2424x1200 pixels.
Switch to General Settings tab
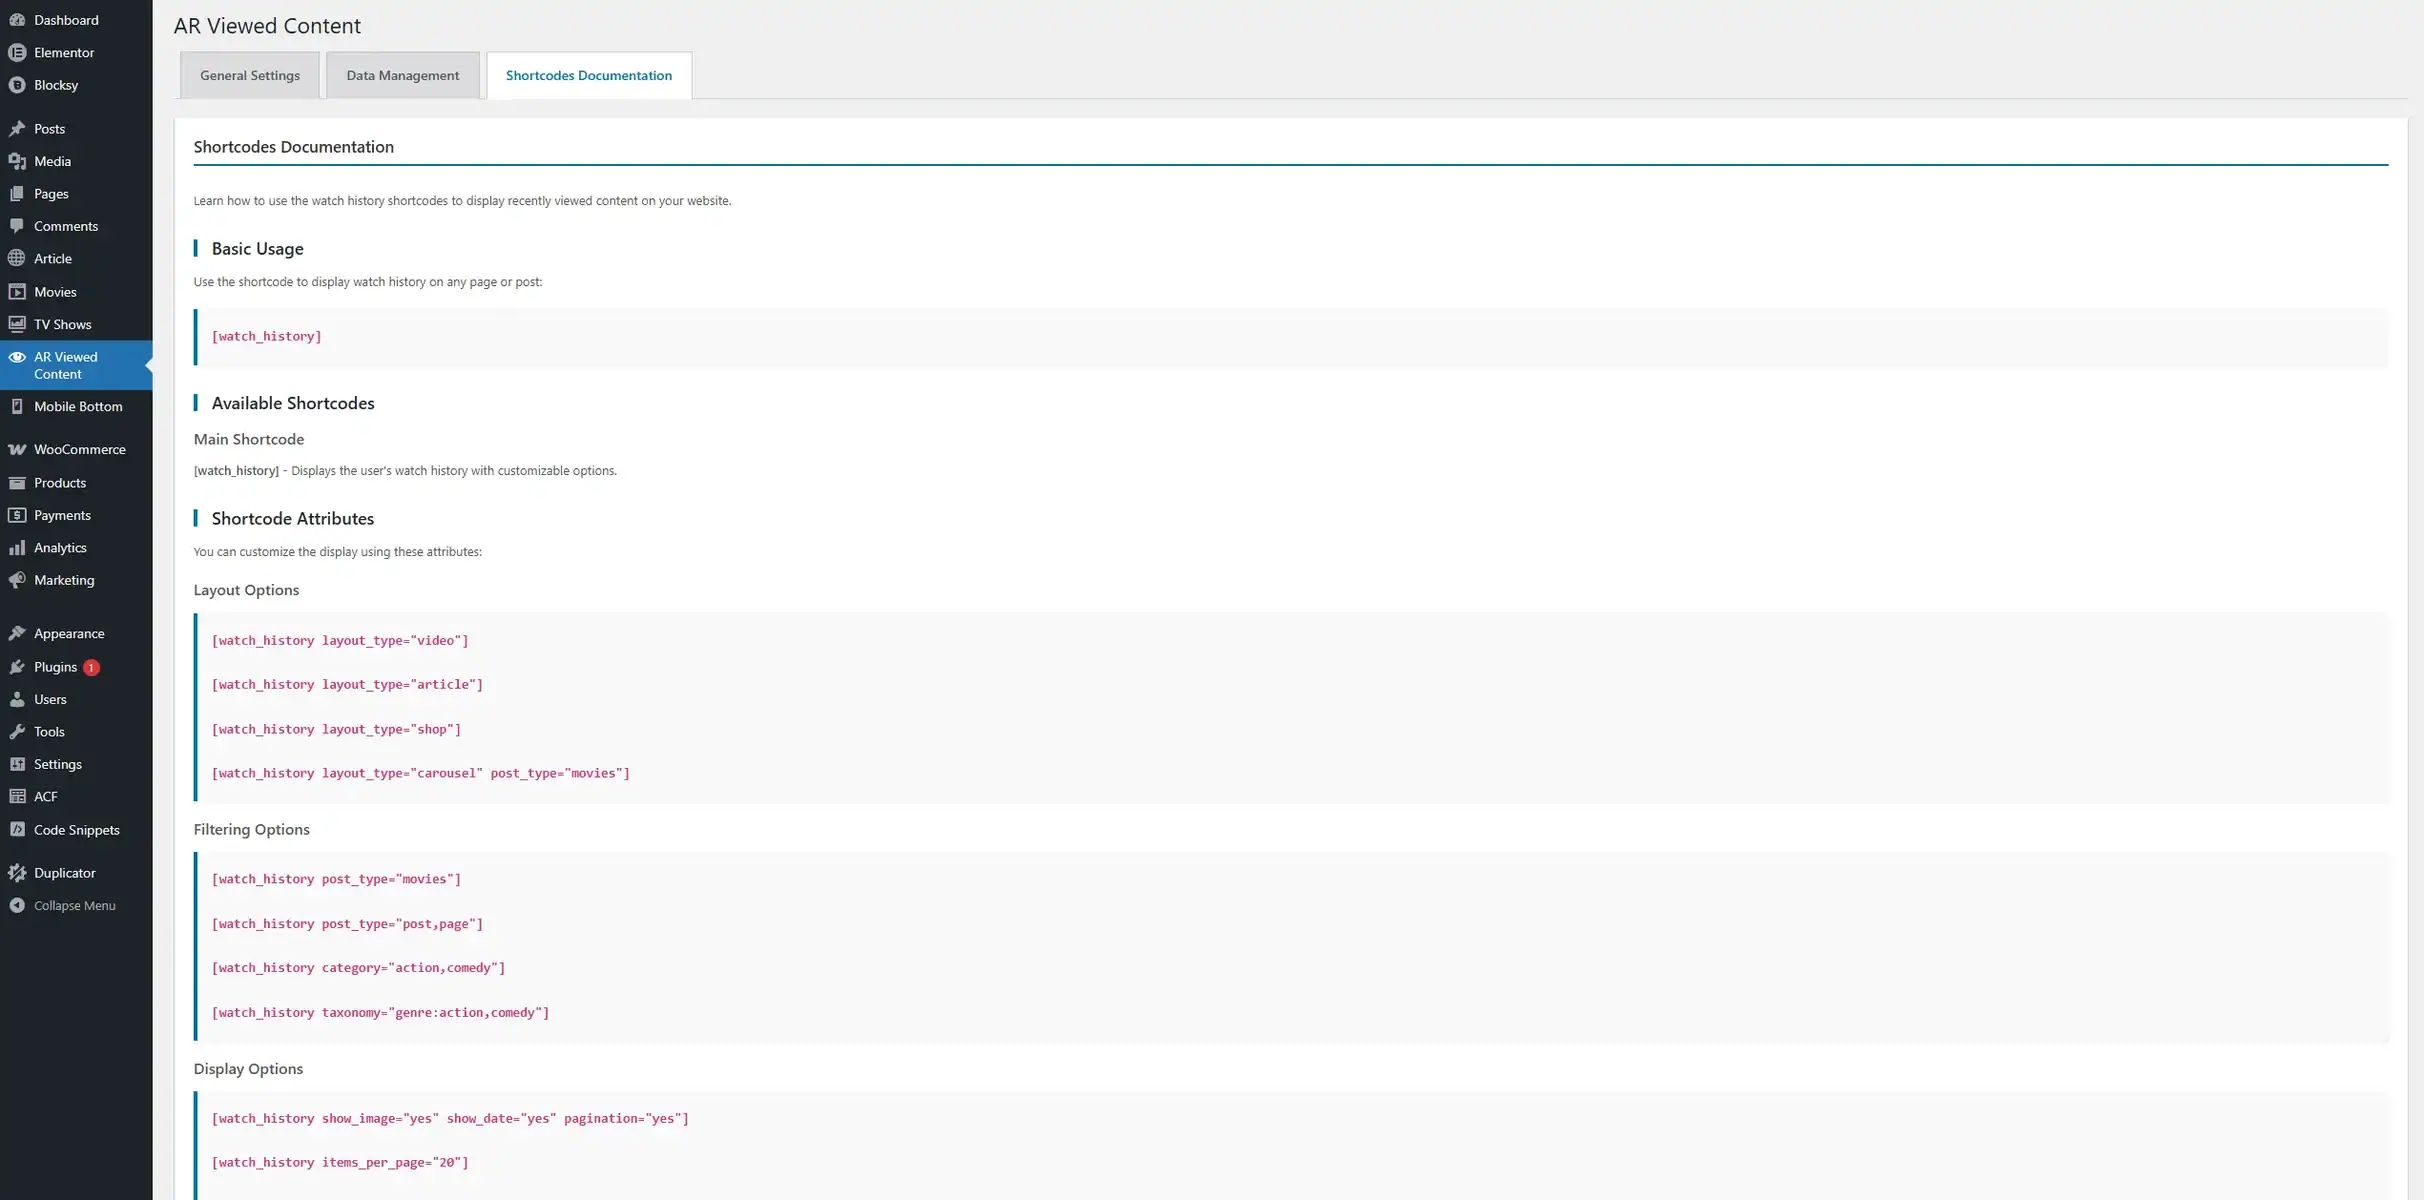250,76
